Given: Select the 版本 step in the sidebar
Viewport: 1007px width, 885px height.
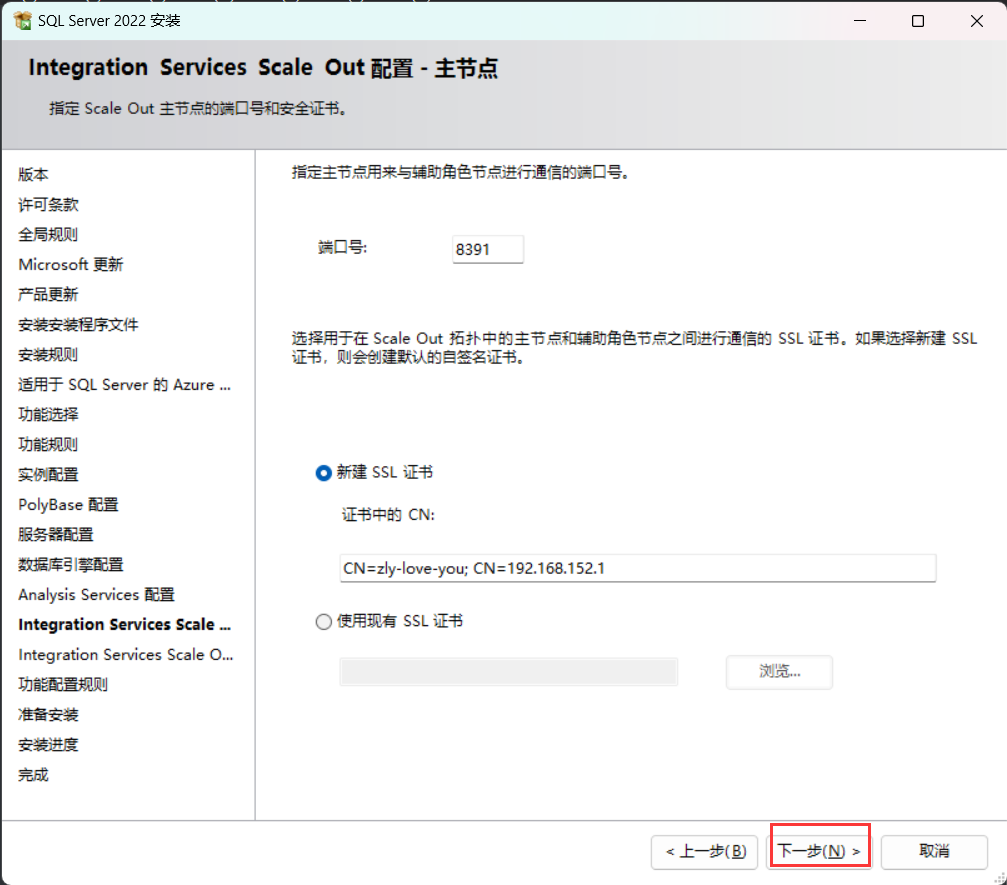Looking at the screenshot, I should (33, 175).
